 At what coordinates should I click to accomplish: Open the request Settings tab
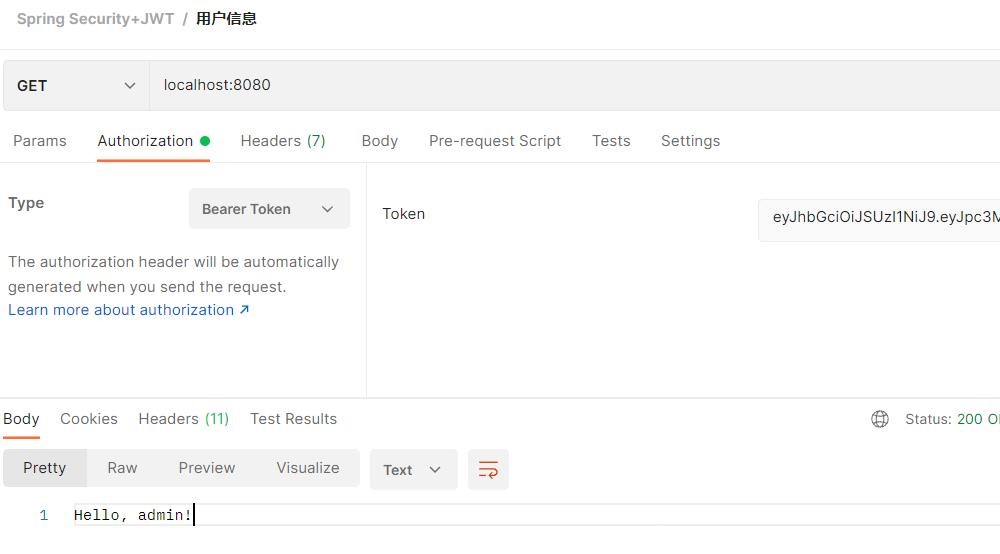coord(690,141)
